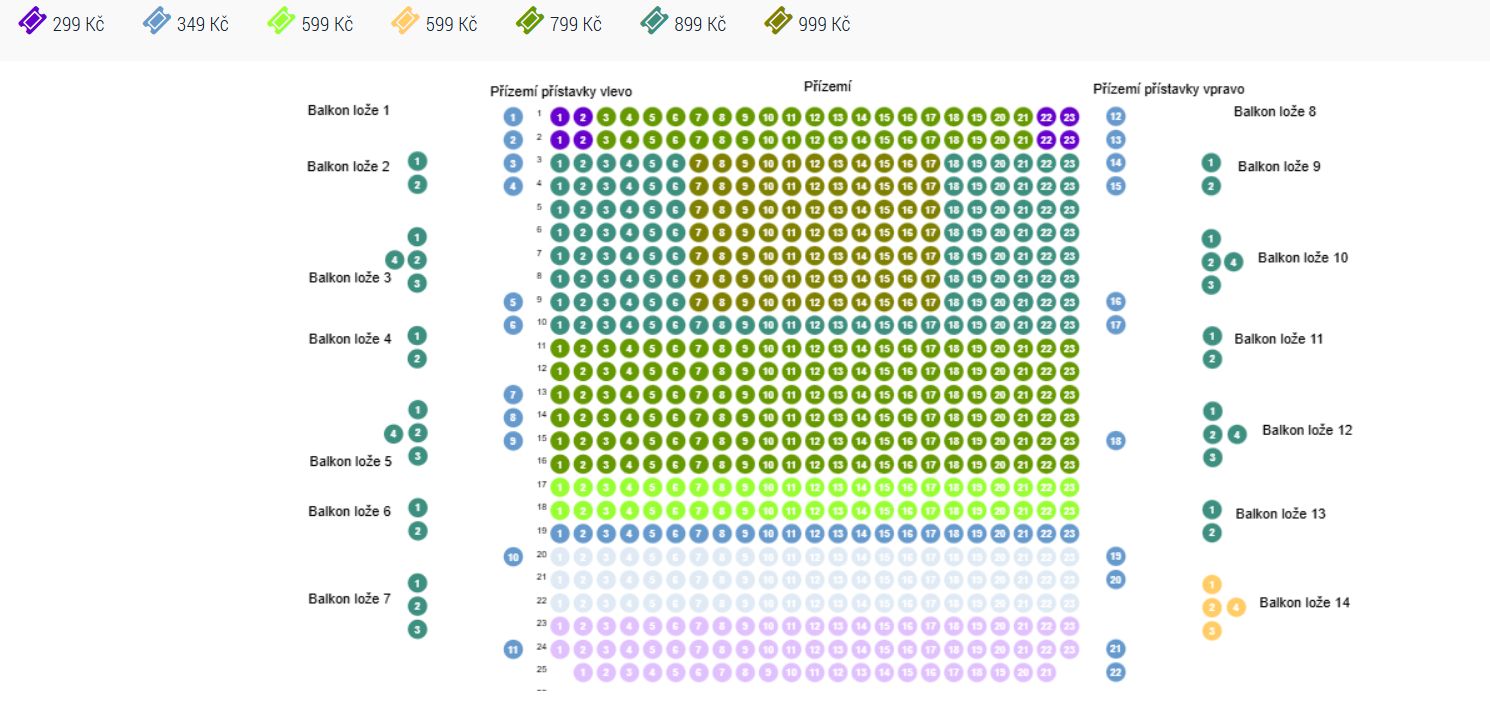Select seat 18 in Přízemí přístavky vpravo
The image size is (1490, 711).
[x=1116, y=441]
